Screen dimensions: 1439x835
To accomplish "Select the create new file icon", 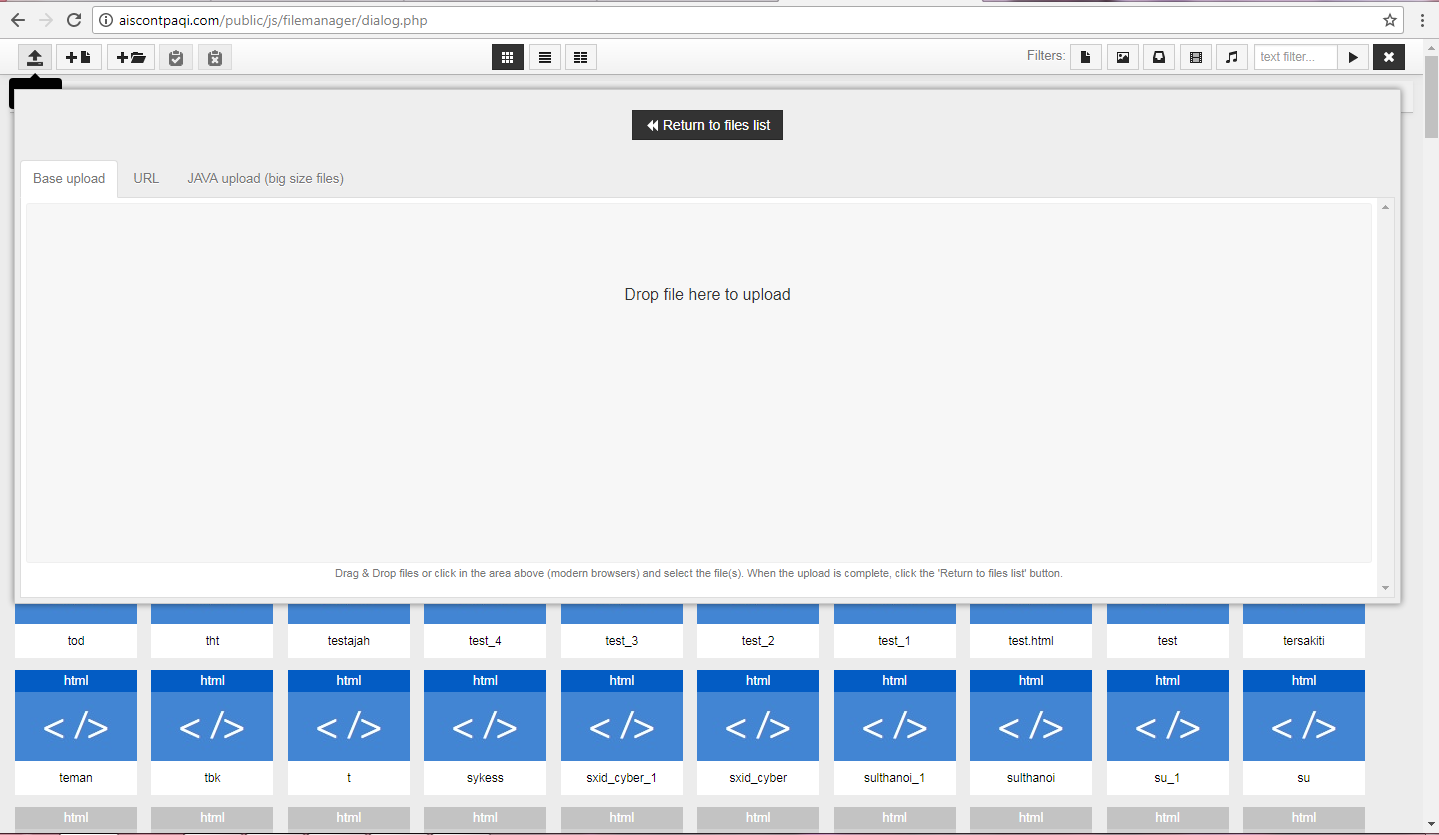I will tap(78, 57).
